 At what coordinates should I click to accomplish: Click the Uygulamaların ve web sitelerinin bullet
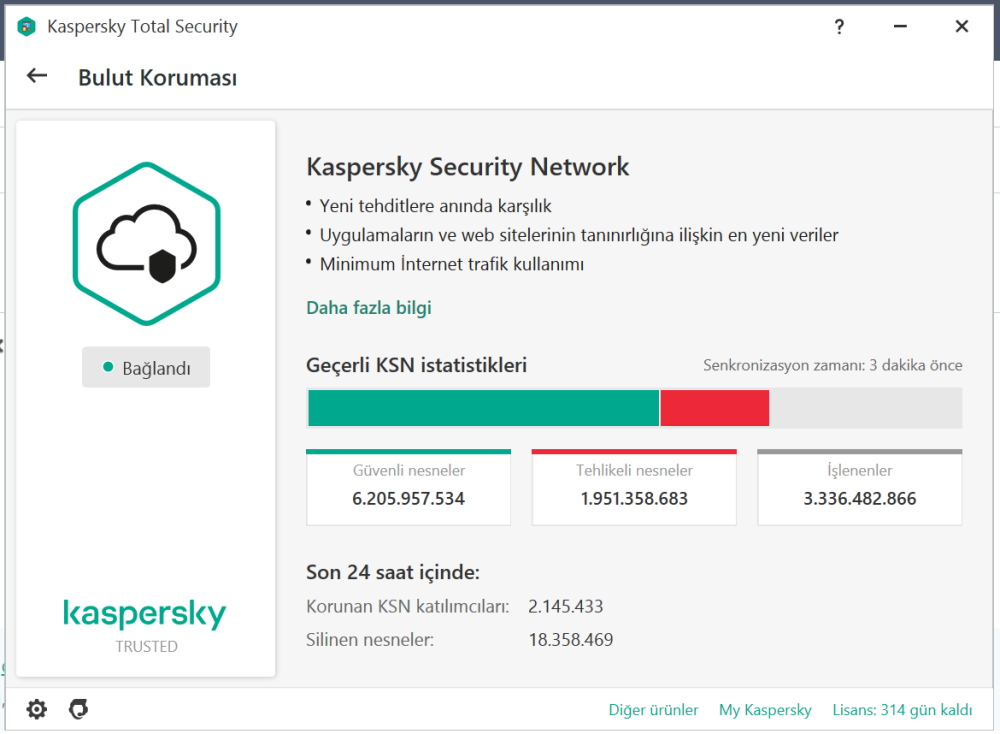click(579, 235)
